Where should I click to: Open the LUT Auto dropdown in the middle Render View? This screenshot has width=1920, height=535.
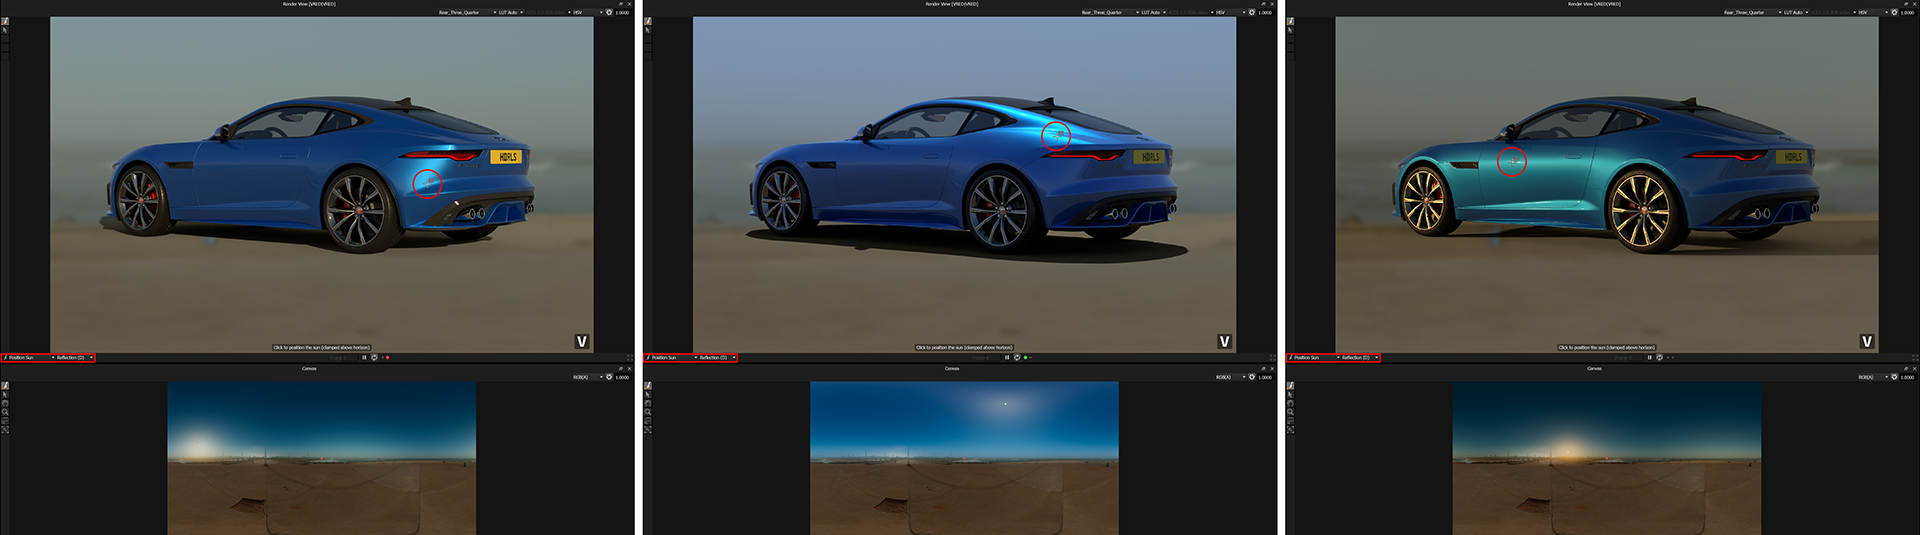(1154, 13)
